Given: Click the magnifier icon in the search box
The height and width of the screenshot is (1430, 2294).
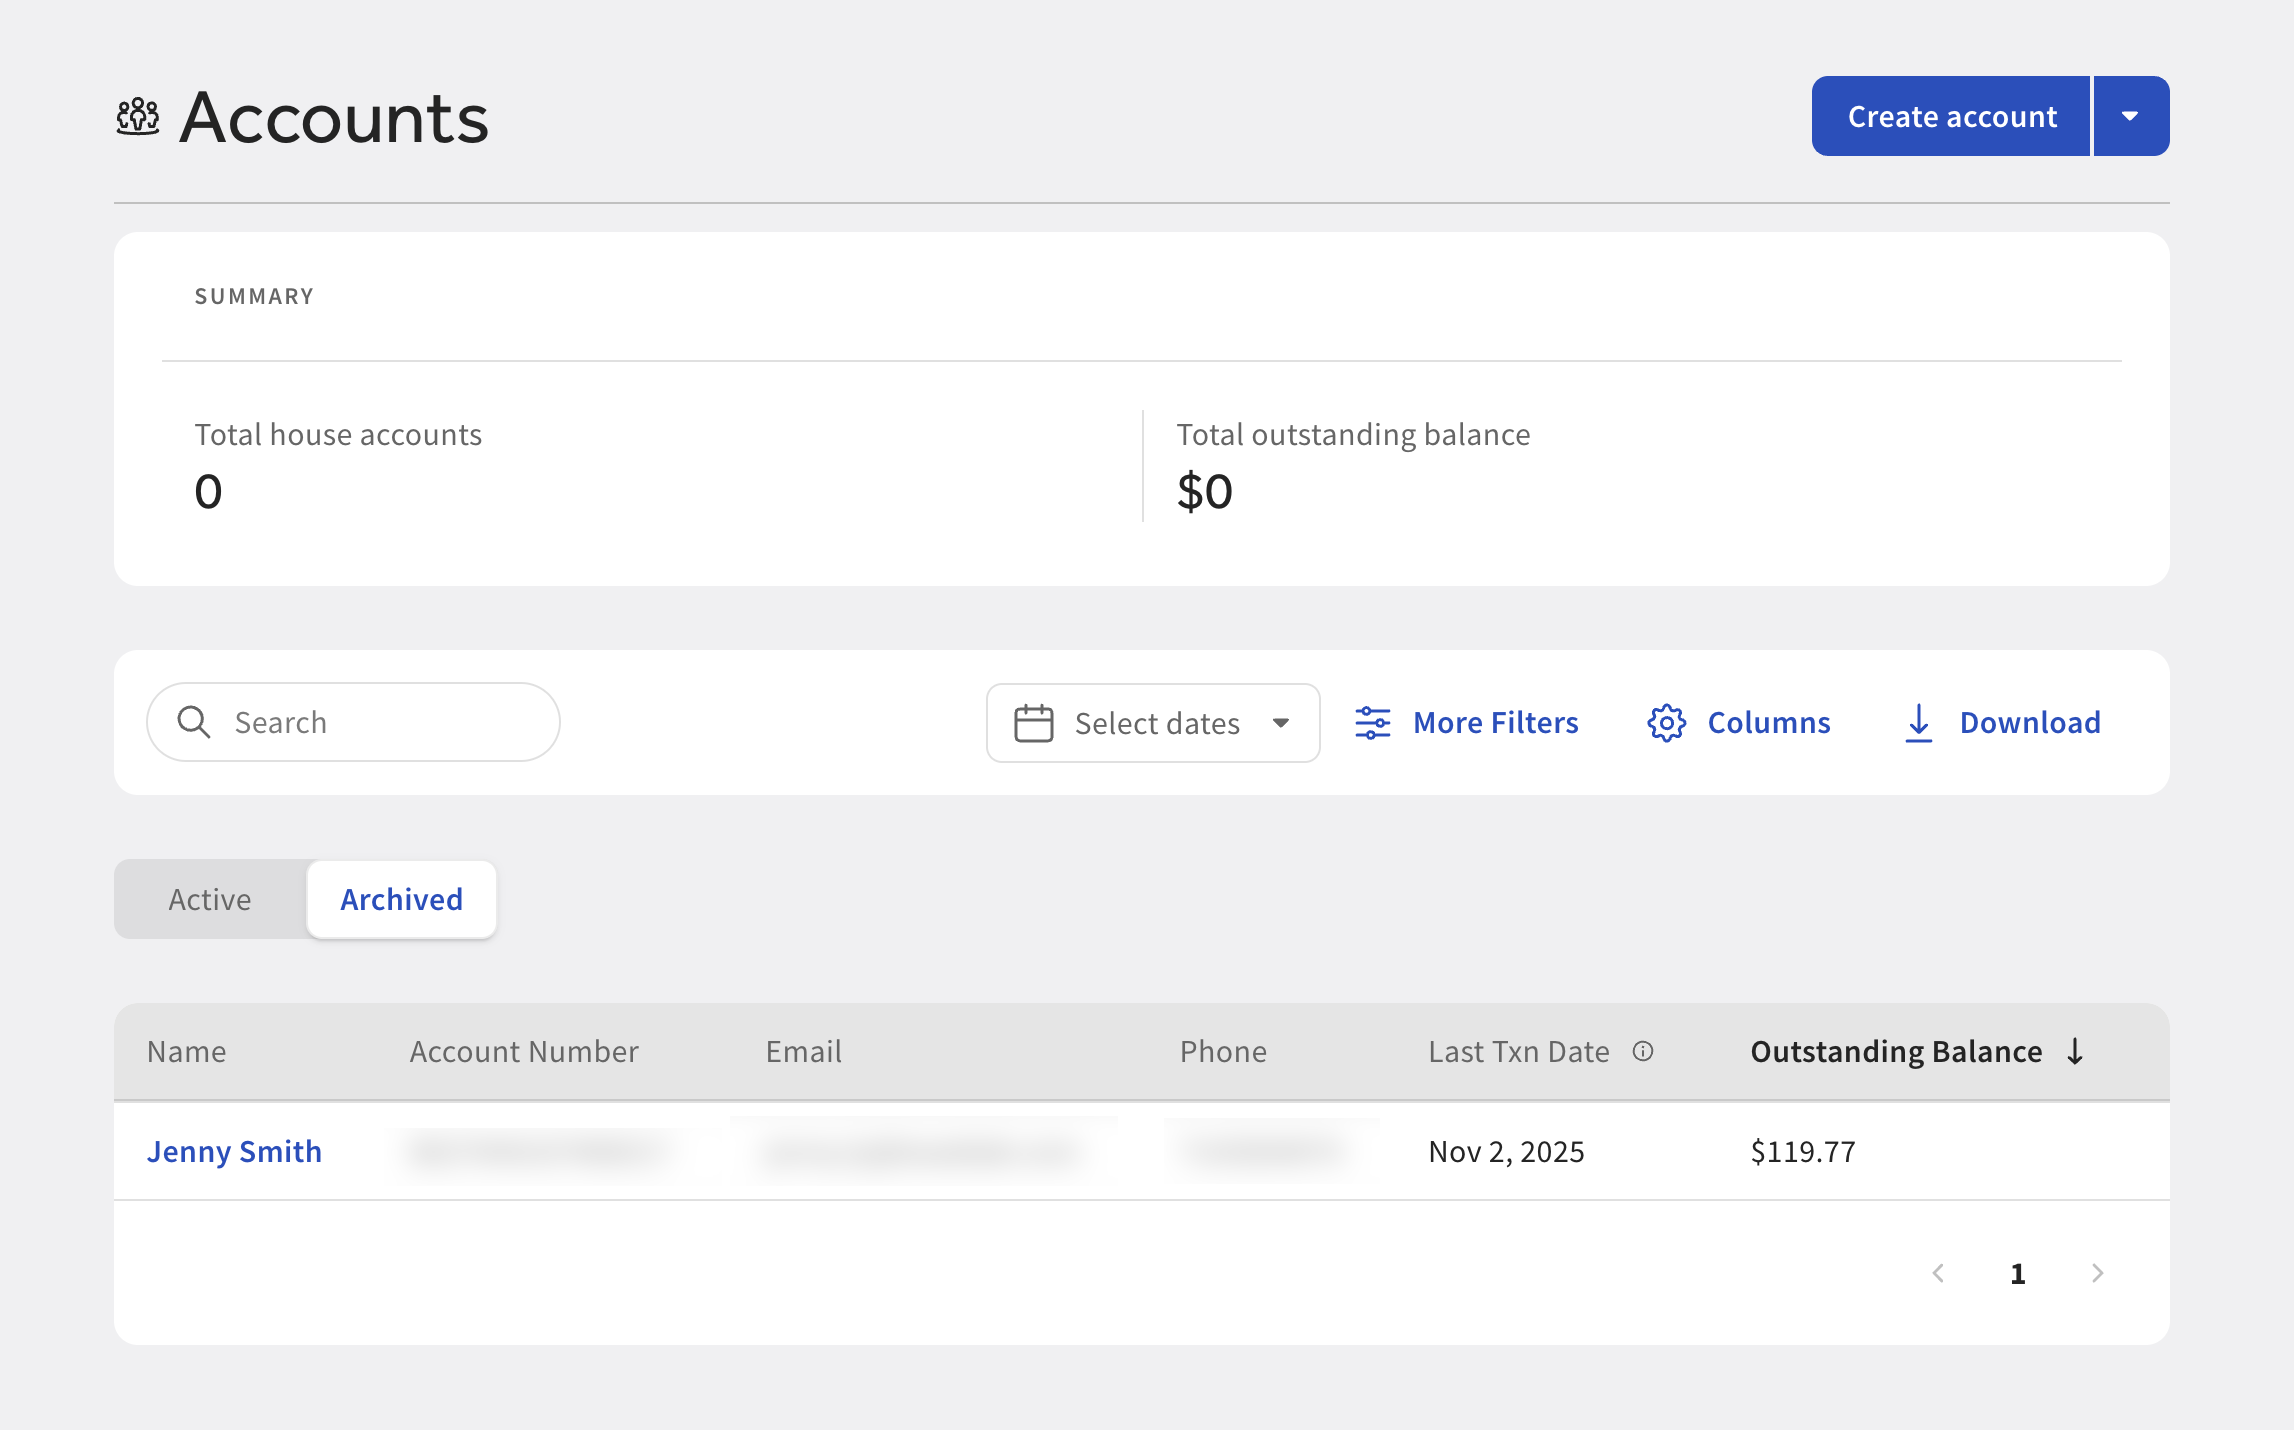Looking at the screenshot, I should (x=196, y=721).
